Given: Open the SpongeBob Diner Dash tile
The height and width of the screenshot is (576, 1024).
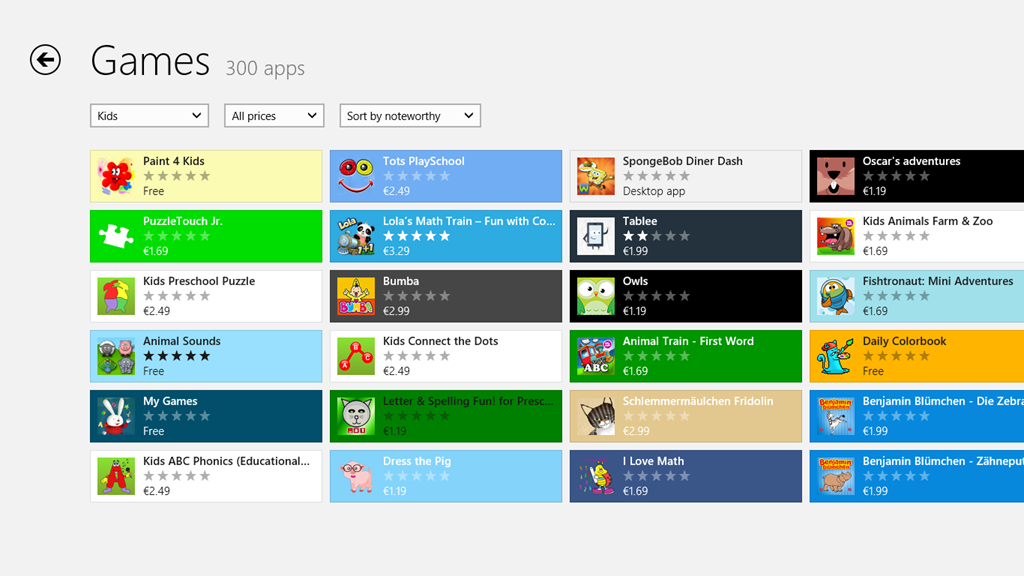Looking at the screenshot, I should (685, 176).
